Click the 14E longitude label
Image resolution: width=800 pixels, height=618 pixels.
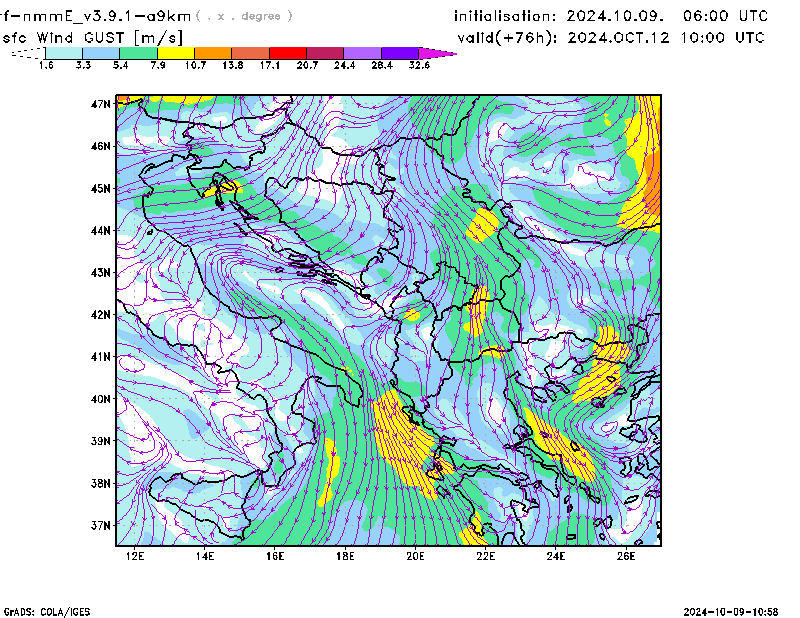205,556
